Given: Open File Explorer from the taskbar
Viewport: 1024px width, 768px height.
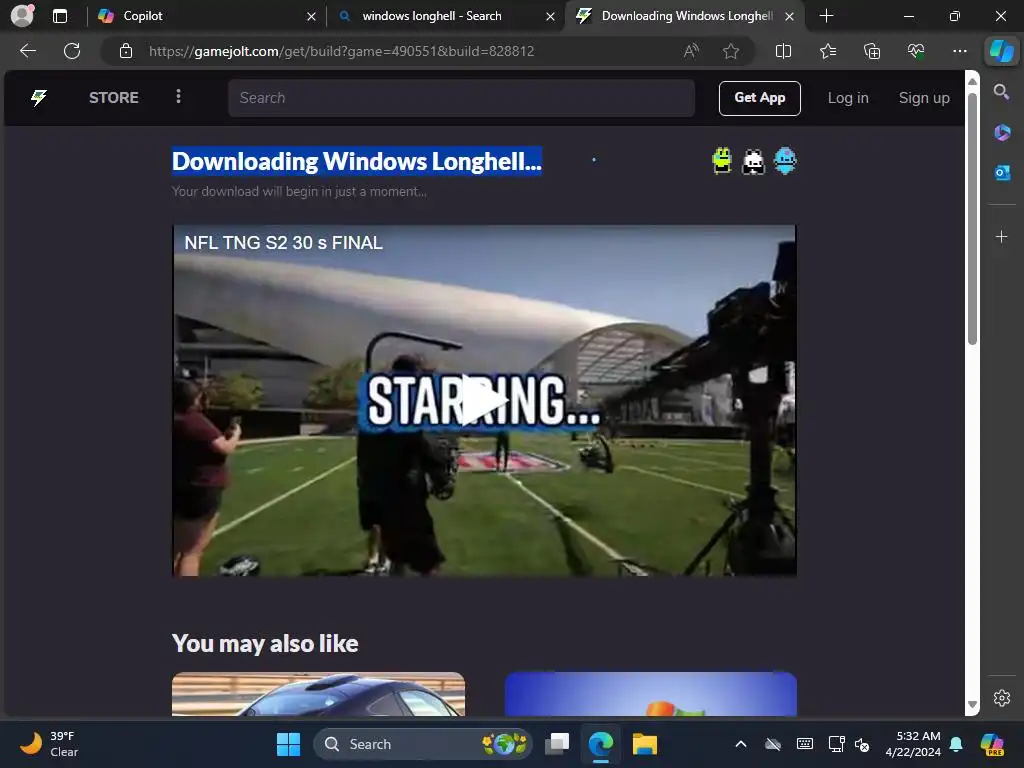Looking at the screenshot, I should (x=644, y=744).
